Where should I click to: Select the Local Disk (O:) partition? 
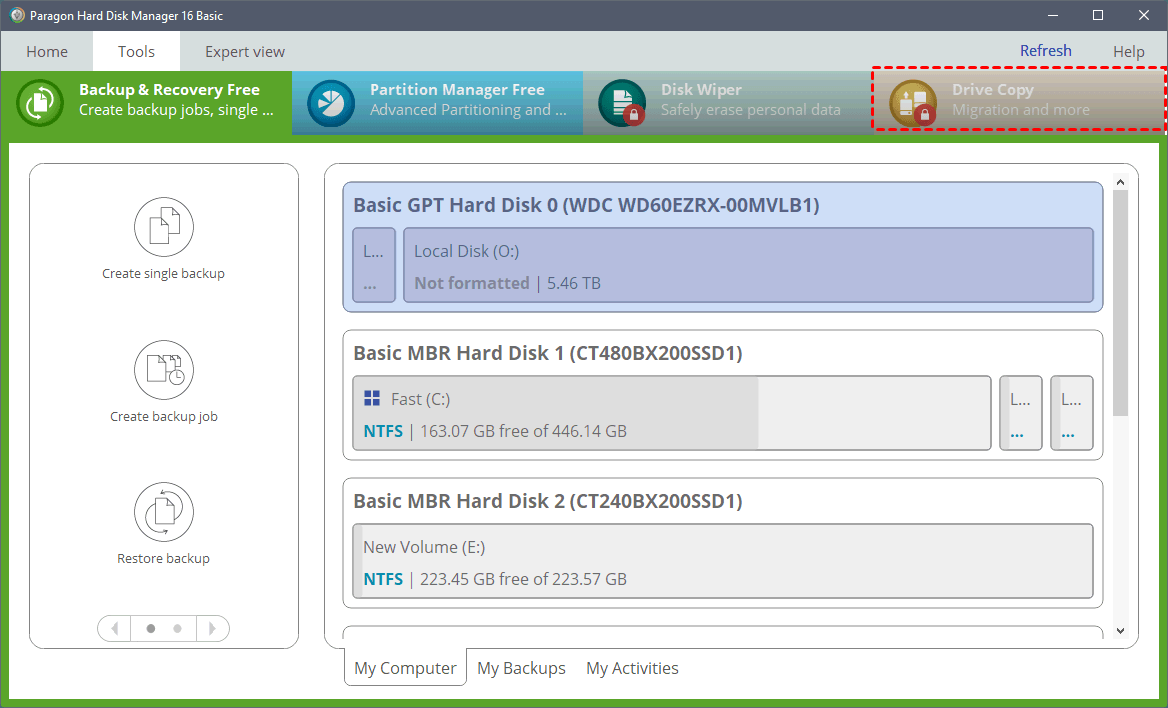(749, 265)
